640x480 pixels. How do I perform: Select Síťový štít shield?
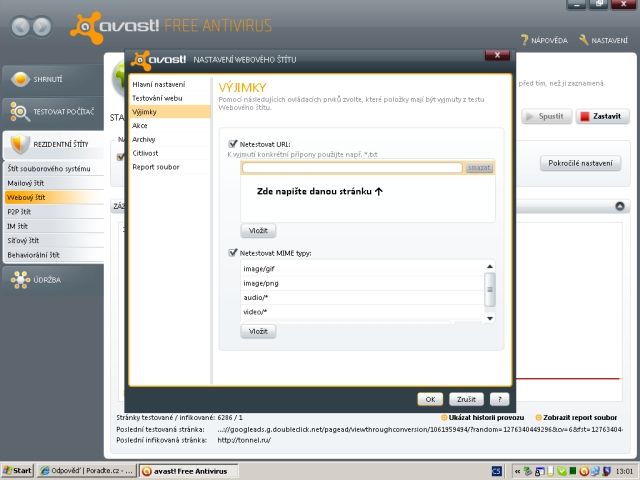click(54, 240)
